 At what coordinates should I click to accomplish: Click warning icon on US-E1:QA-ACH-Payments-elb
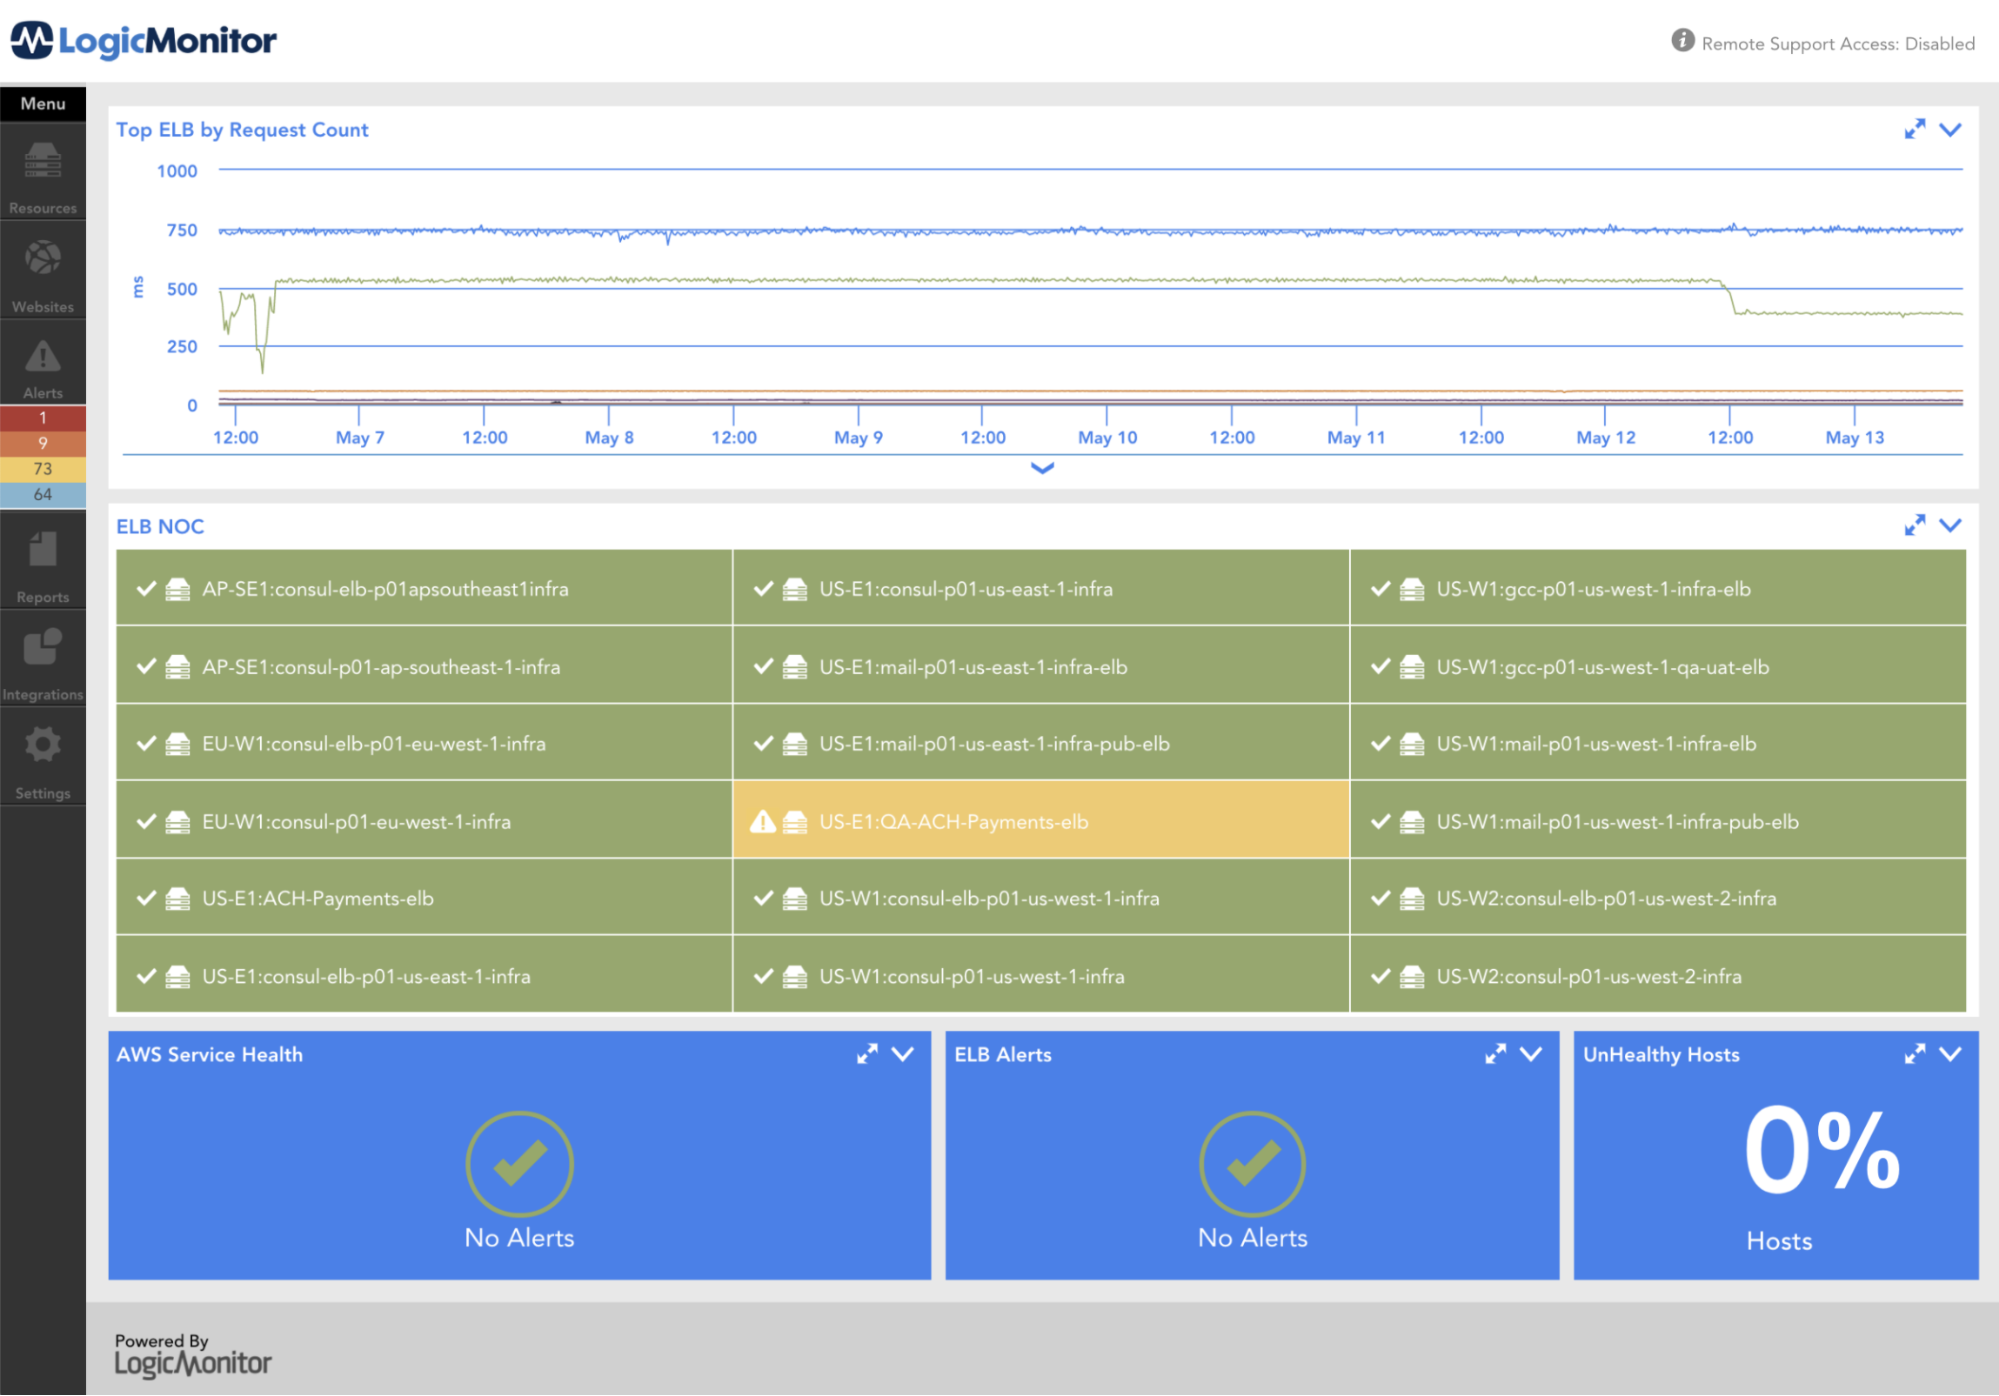tap(763, 822)
